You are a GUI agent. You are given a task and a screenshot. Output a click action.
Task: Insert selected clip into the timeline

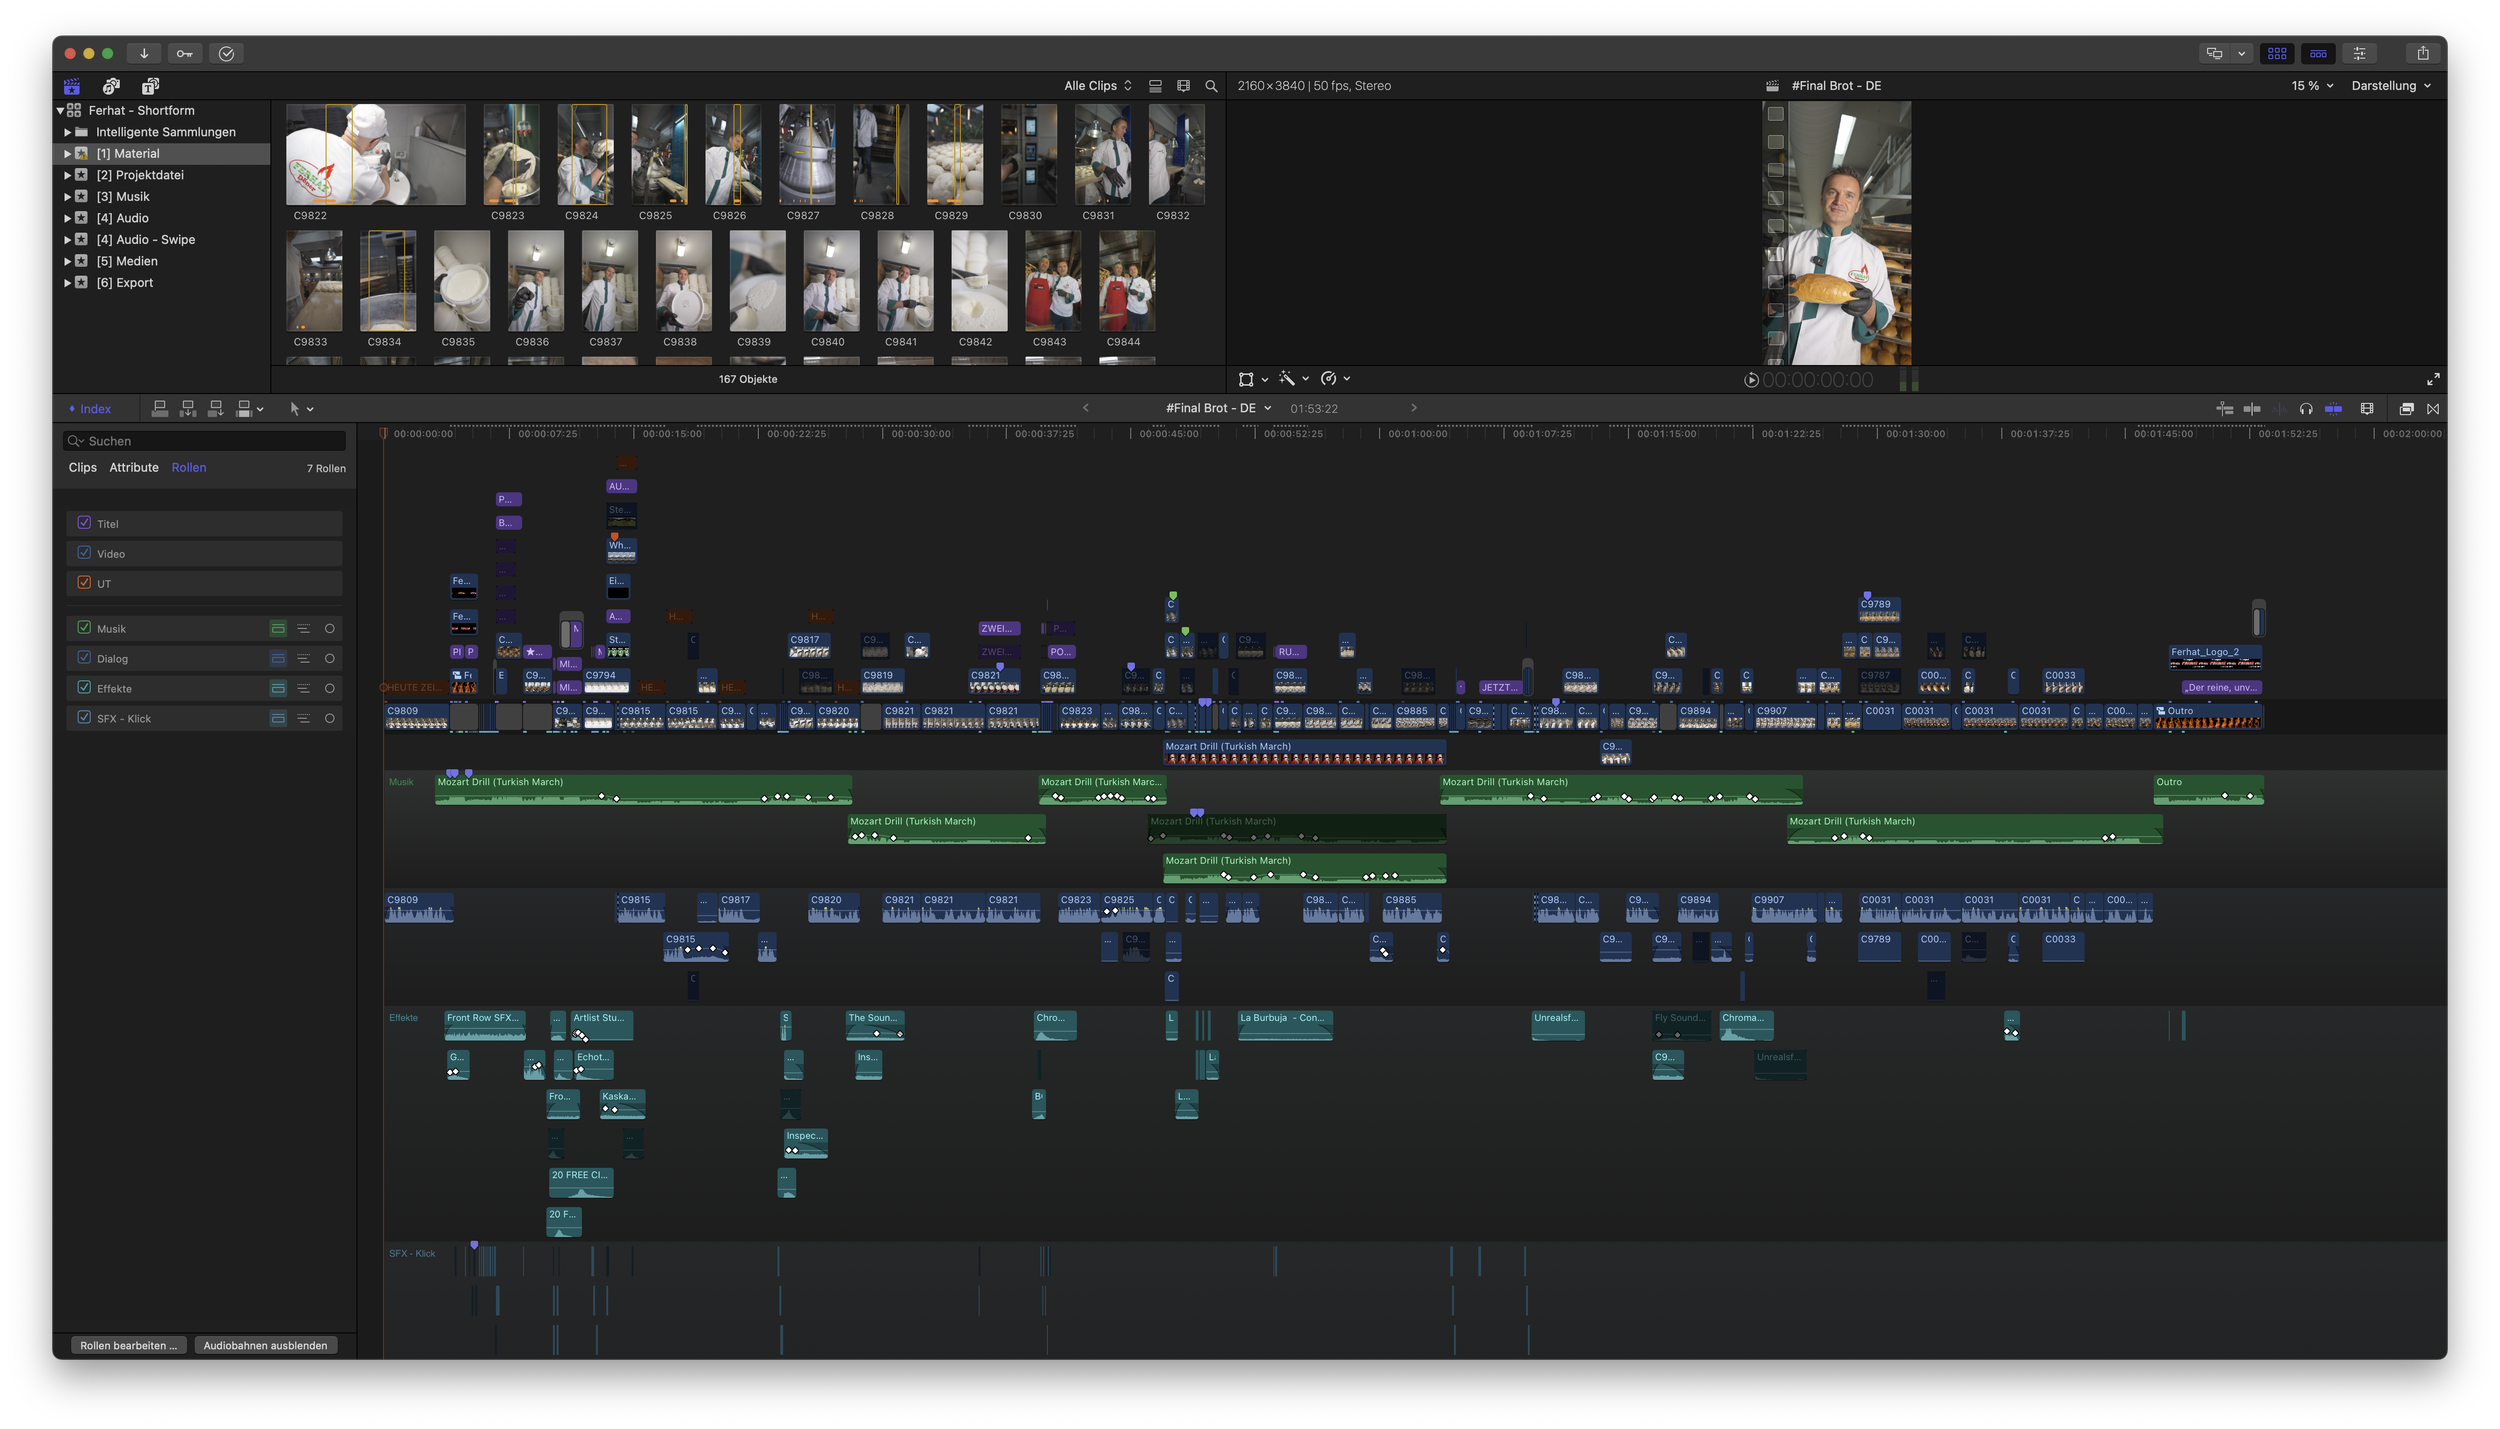[188, 408]
